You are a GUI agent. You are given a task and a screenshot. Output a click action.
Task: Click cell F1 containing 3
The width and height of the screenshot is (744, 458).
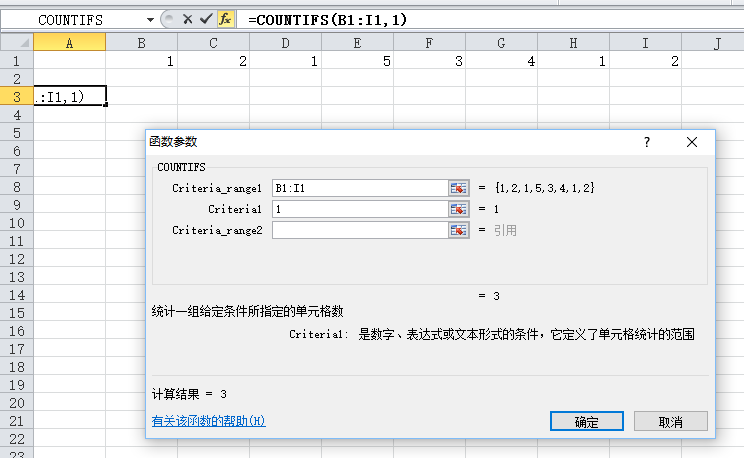pyautogui.click(x=429, y=61)
